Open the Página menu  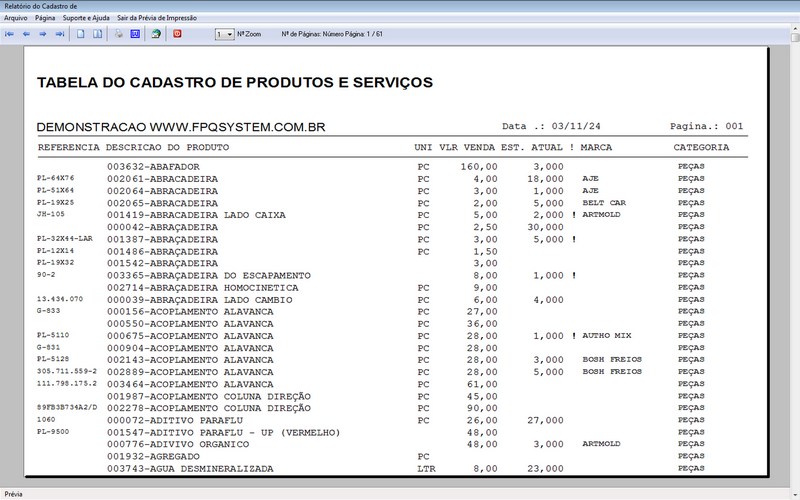click(45, 18)
